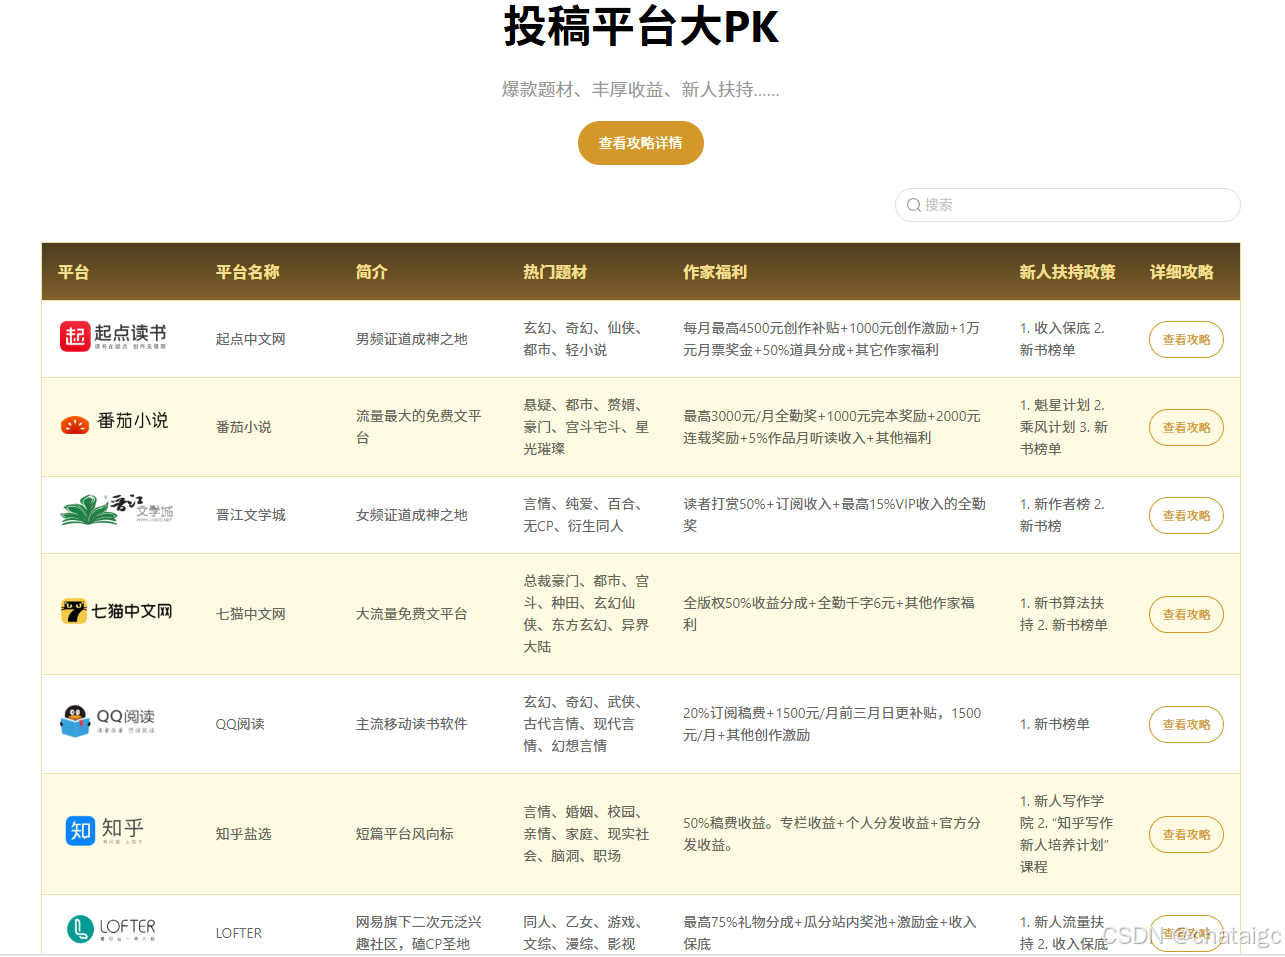Click the 平台 column header
1285x957 pixels.
click(74, 272)
